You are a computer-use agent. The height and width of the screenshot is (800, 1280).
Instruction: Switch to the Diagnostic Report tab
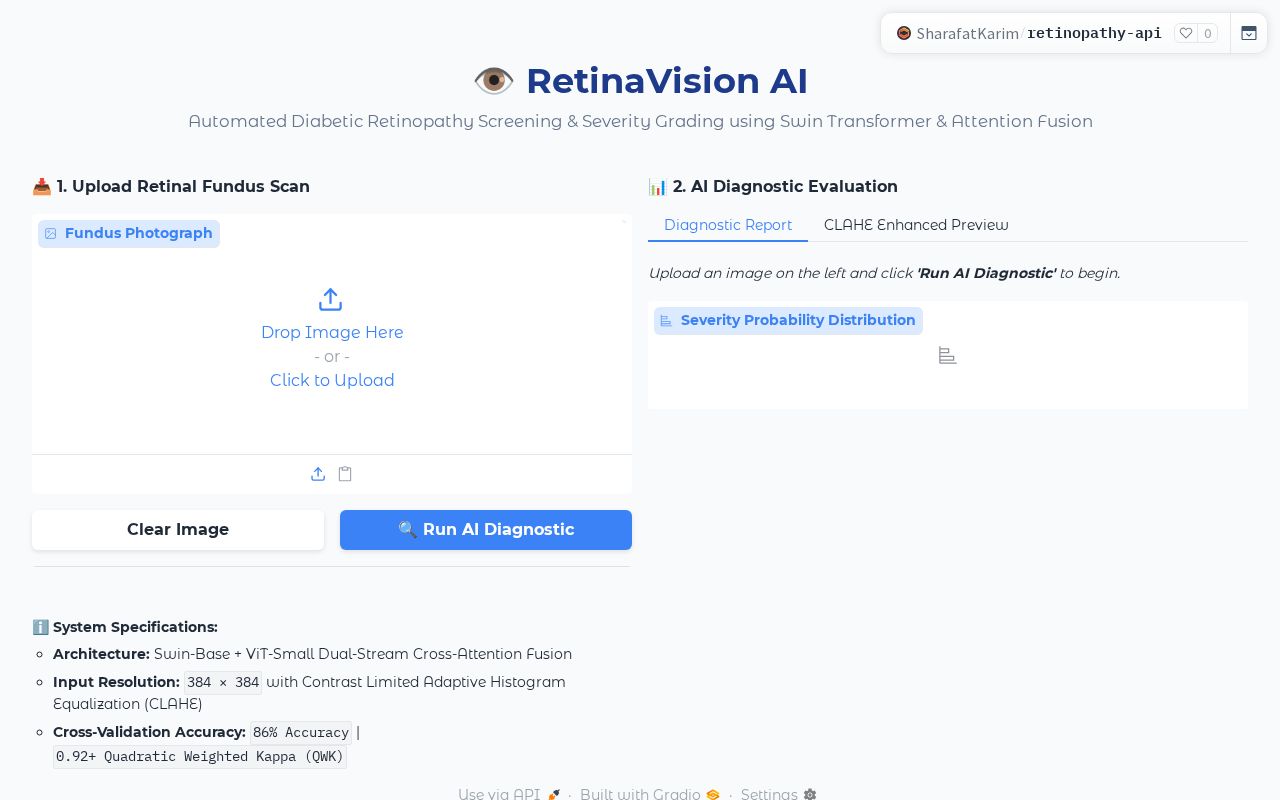[x=728, y=225]
